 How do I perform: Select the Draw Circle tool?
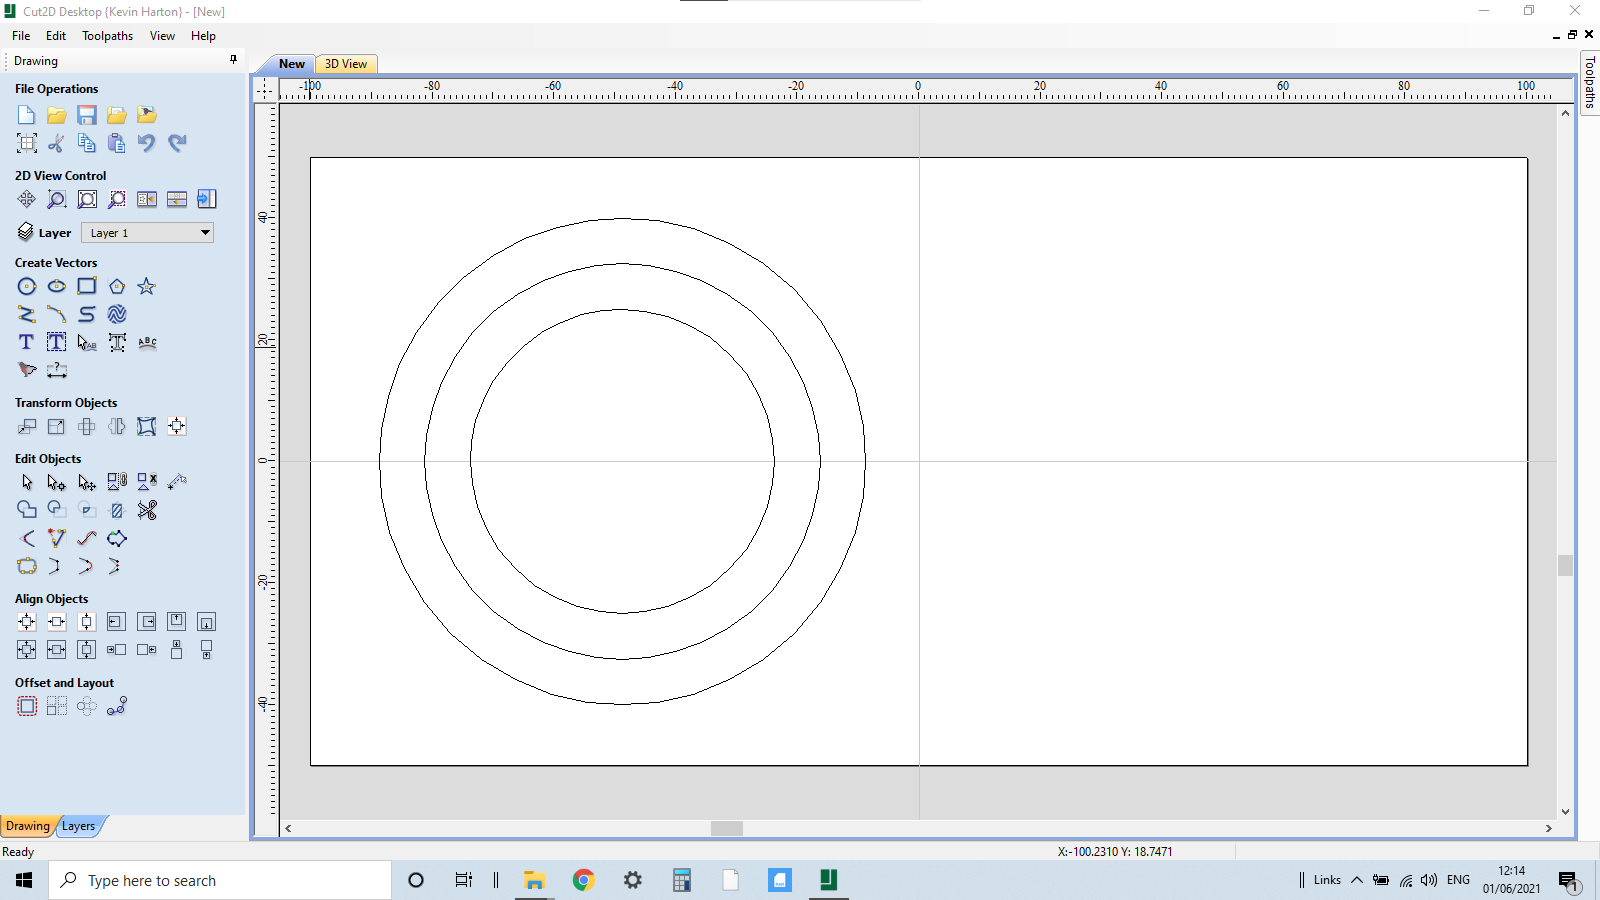(x=27, y=286)
